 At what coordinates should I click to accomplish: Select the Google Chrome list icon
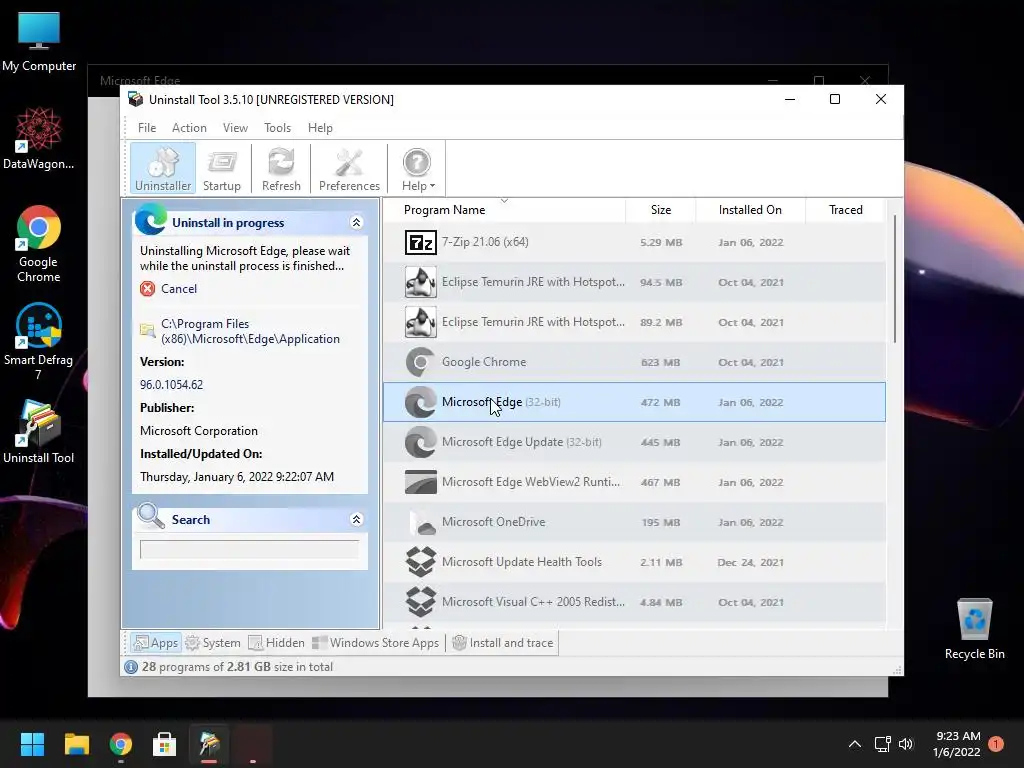click(421, 362)
